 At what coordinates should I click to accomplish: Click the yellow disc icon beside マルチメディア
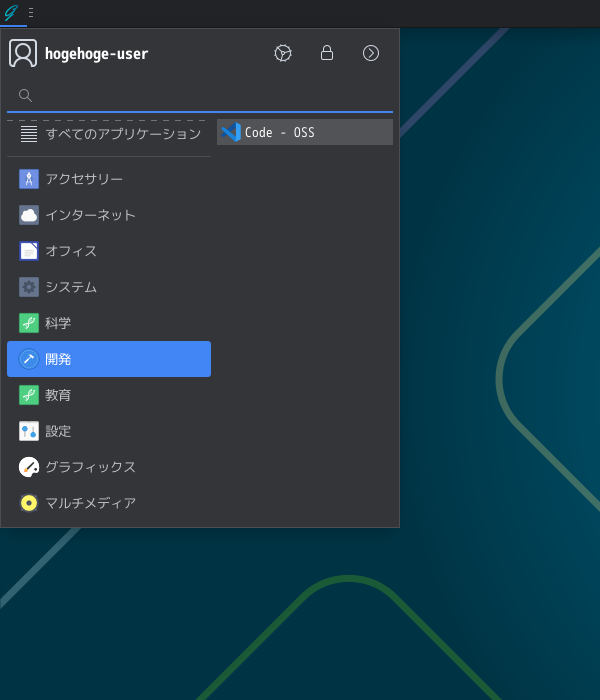tap(29, 503)
